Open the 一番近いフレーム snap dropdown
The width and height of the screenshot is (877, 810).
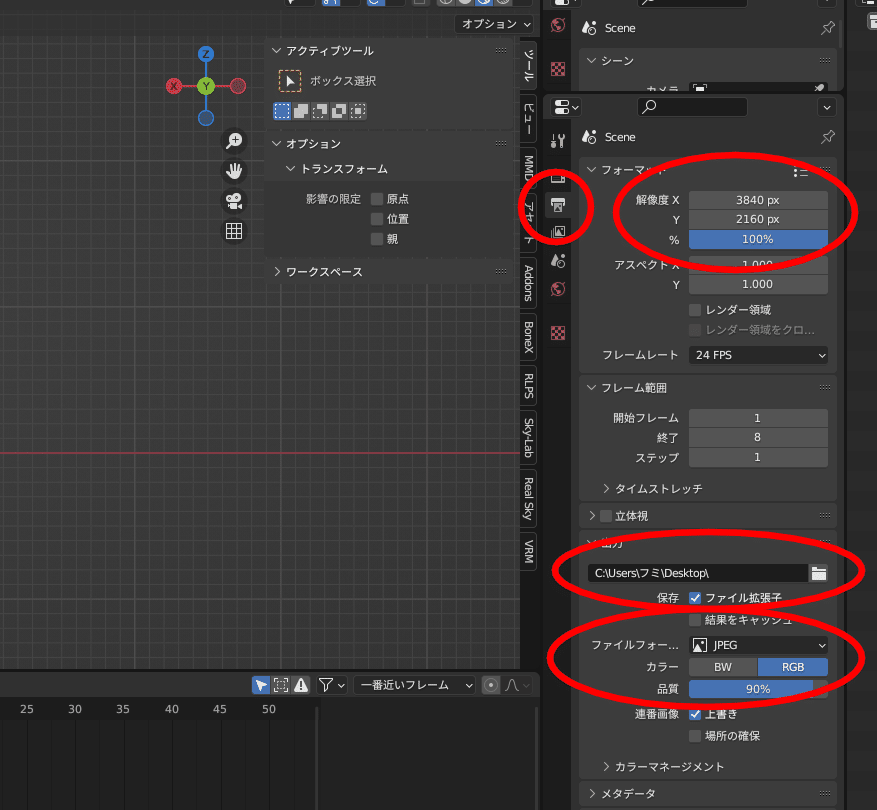(414, 685)
